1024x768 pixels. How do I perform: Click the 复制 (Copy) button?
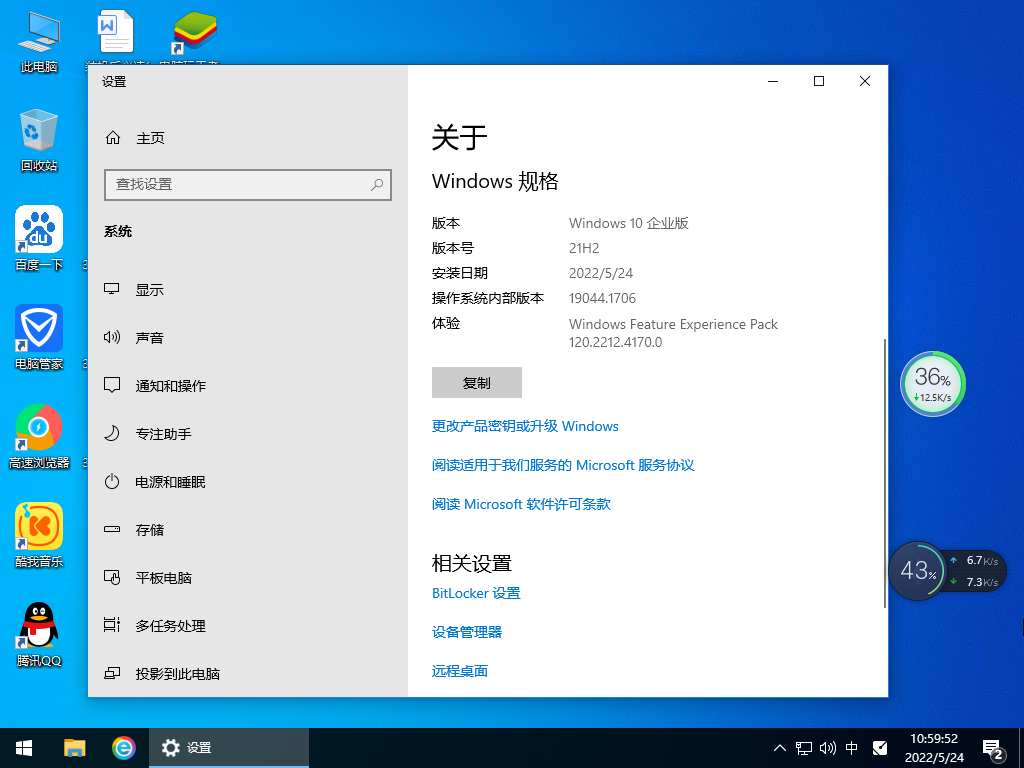[476, 382]
